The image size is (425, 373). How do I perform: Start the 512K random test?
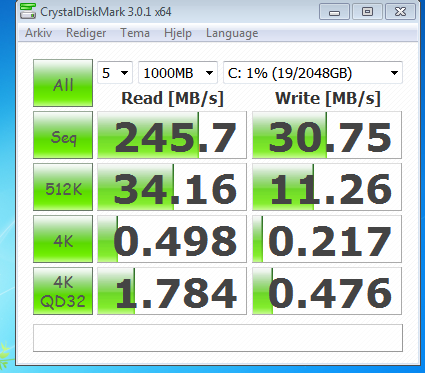coord(63,187)
